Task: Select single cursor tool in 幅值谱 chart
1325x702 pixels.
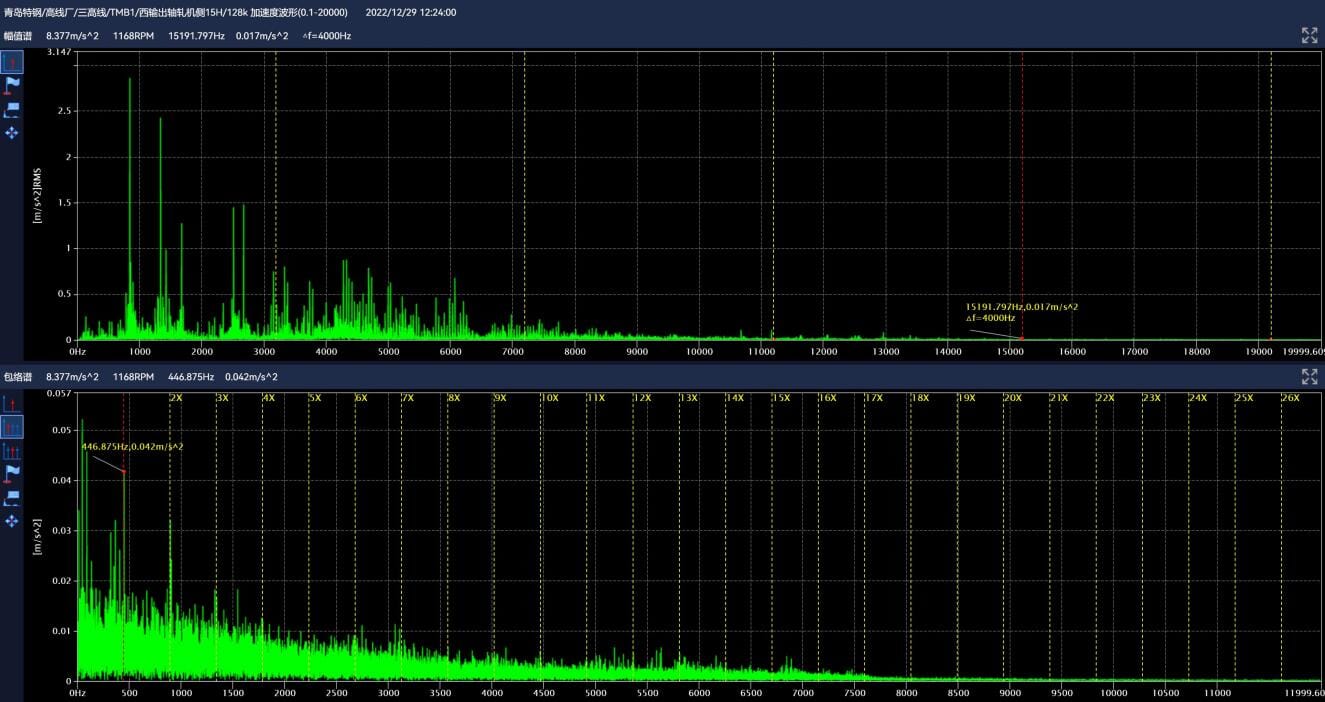Action: click(x=12, y=63)
